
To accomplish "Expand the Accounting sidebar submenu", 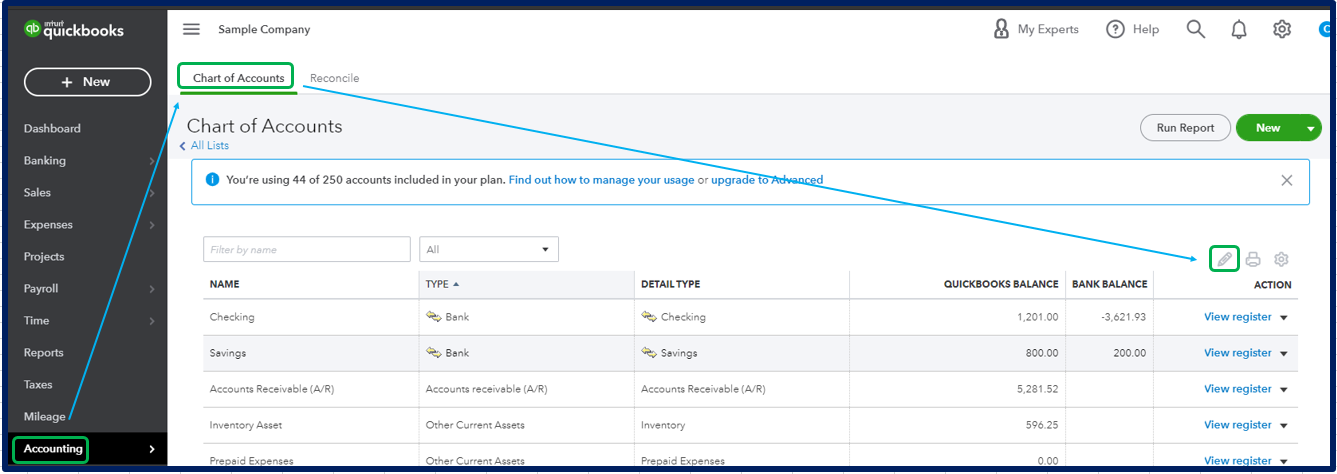I will (x=152, y=449).
